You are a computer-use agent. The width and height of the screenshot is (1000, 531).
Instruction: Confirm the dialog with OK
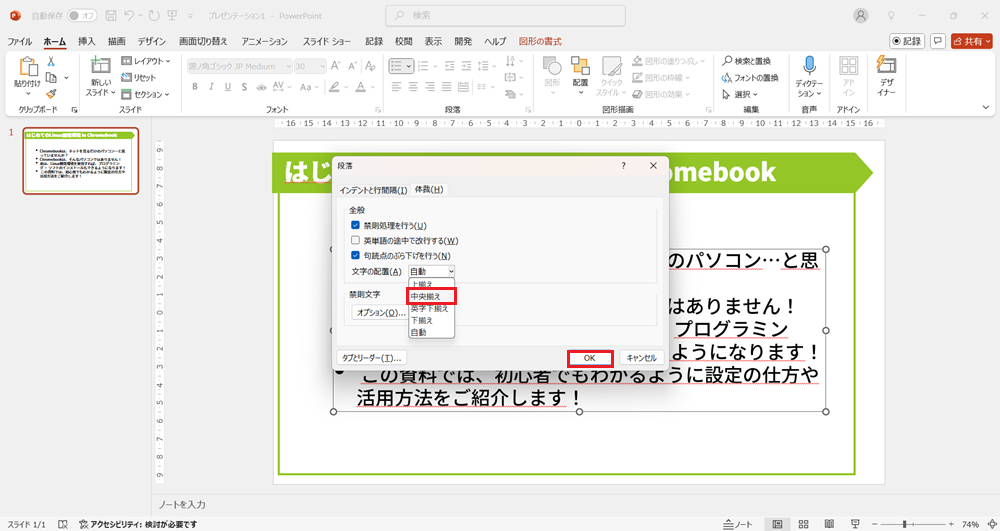coord(590,358)
